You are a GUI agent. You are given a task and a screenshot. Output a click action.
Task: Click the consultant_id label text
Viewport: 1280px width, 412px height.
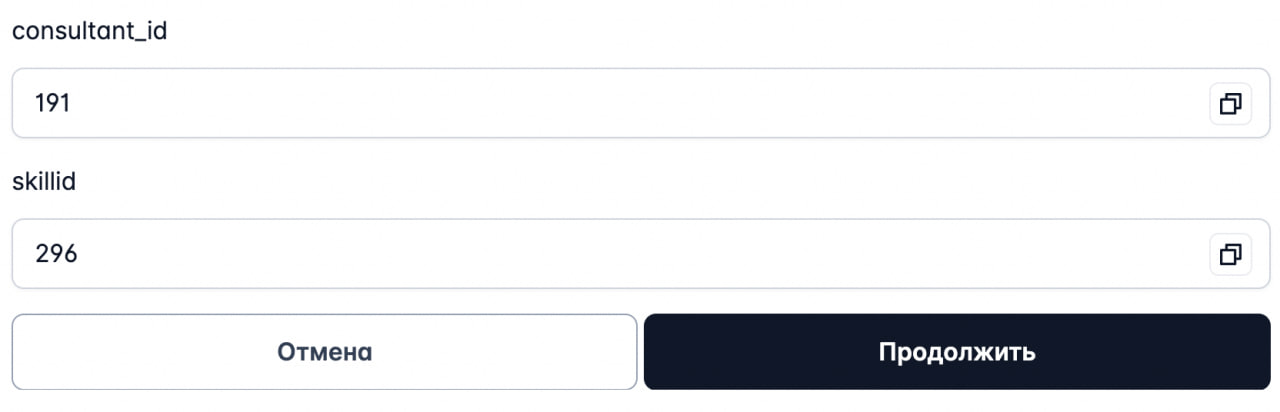click(x=89, y=31)
